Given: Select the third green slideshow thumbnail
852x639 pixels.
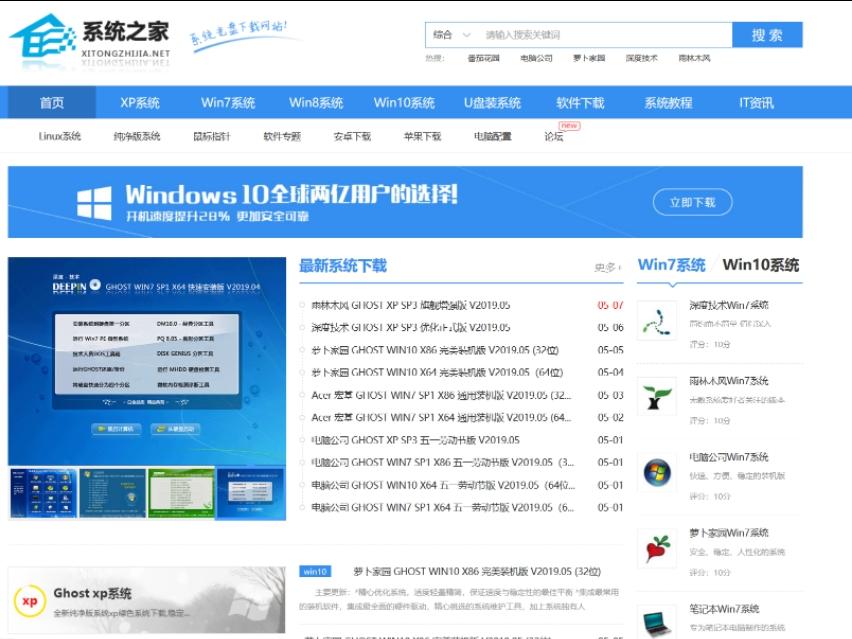Looking at the screenshot, I should 181,493.
